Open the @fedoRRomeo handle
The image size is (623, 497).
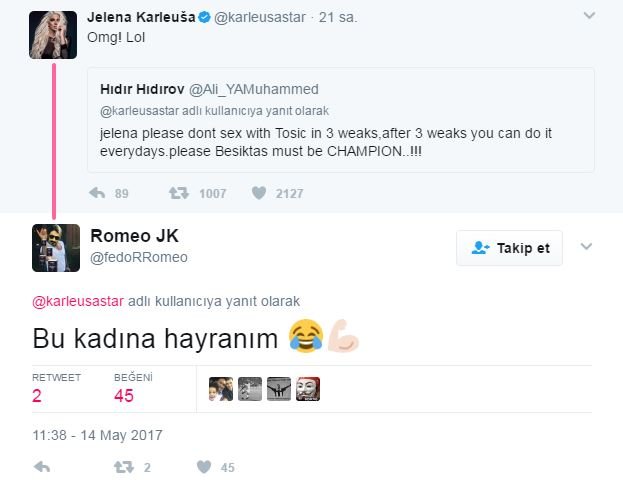(139, 257)
